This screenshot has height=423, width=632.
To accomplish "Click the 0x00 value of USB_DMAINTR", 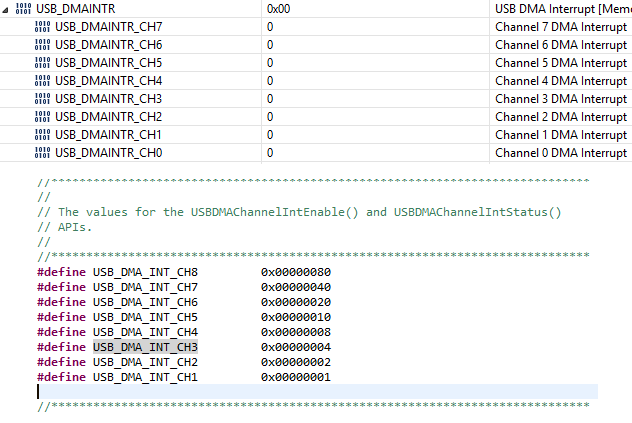I will [279, 8].
